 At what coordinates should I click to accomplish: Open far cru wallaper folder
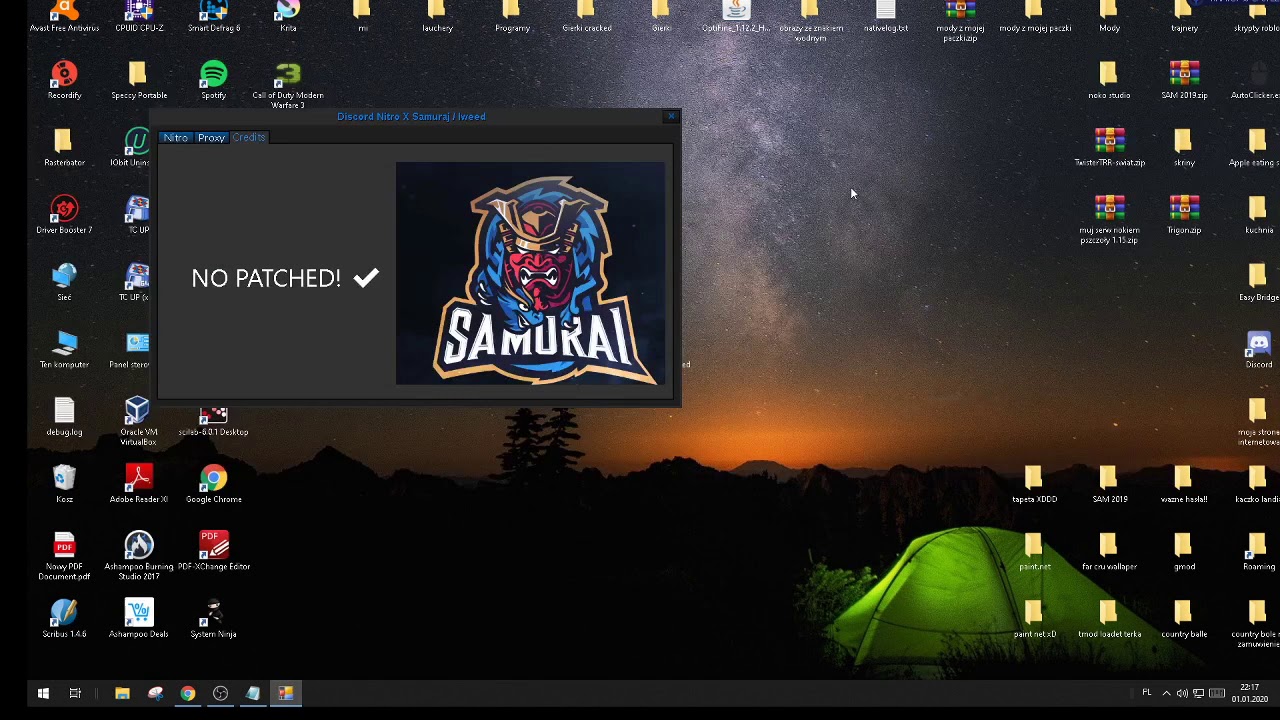point(1109,552)
